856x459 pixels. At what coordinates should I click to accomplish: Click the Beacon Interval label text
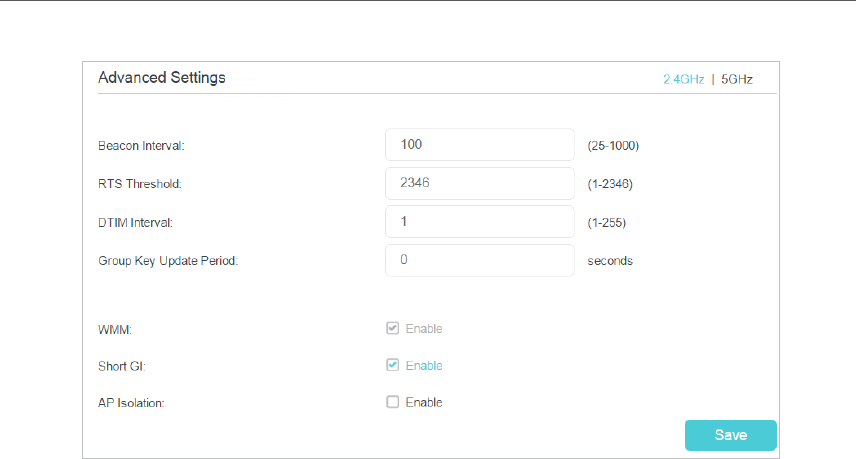coord(141,146)
